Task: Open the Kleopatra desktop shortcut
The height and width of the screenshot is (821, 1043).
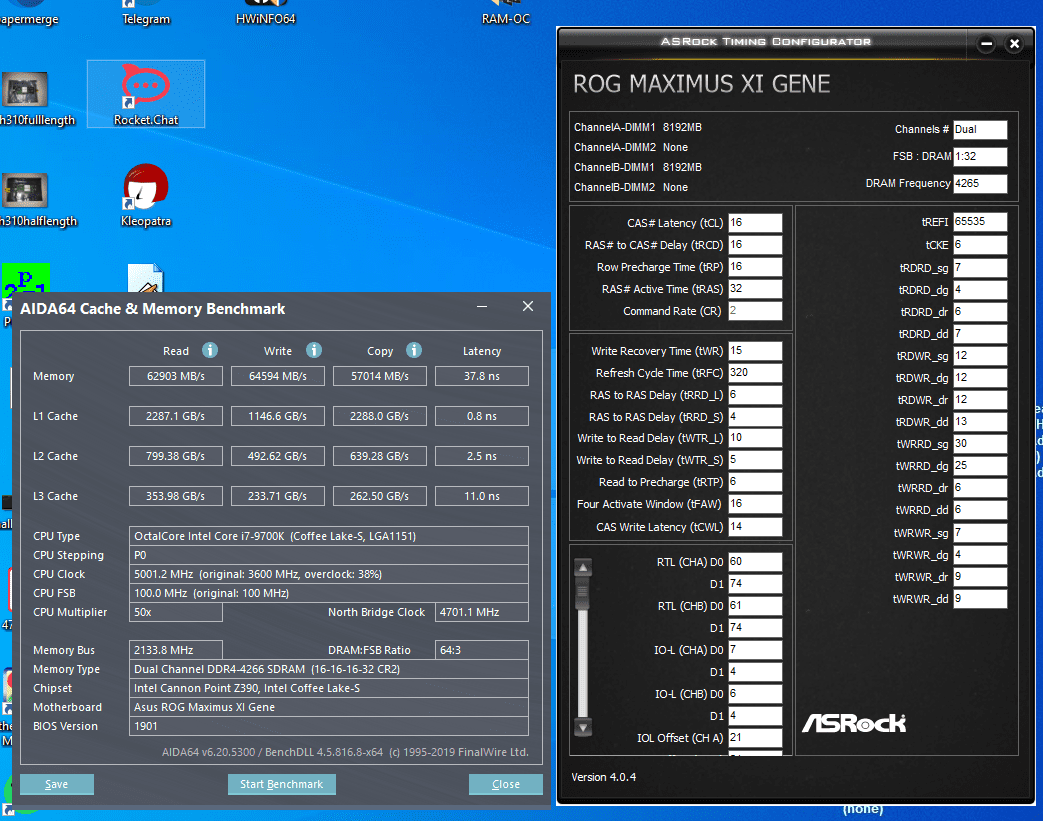Action: tap(146, 195)
